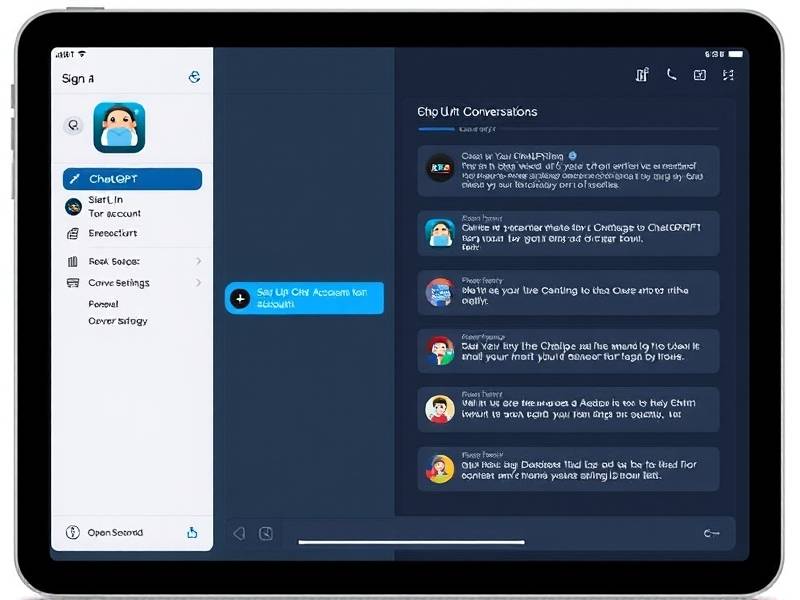Expand the Conve Settings row chevron
Viewport: 800px width, 600px height.
point(198,283)
